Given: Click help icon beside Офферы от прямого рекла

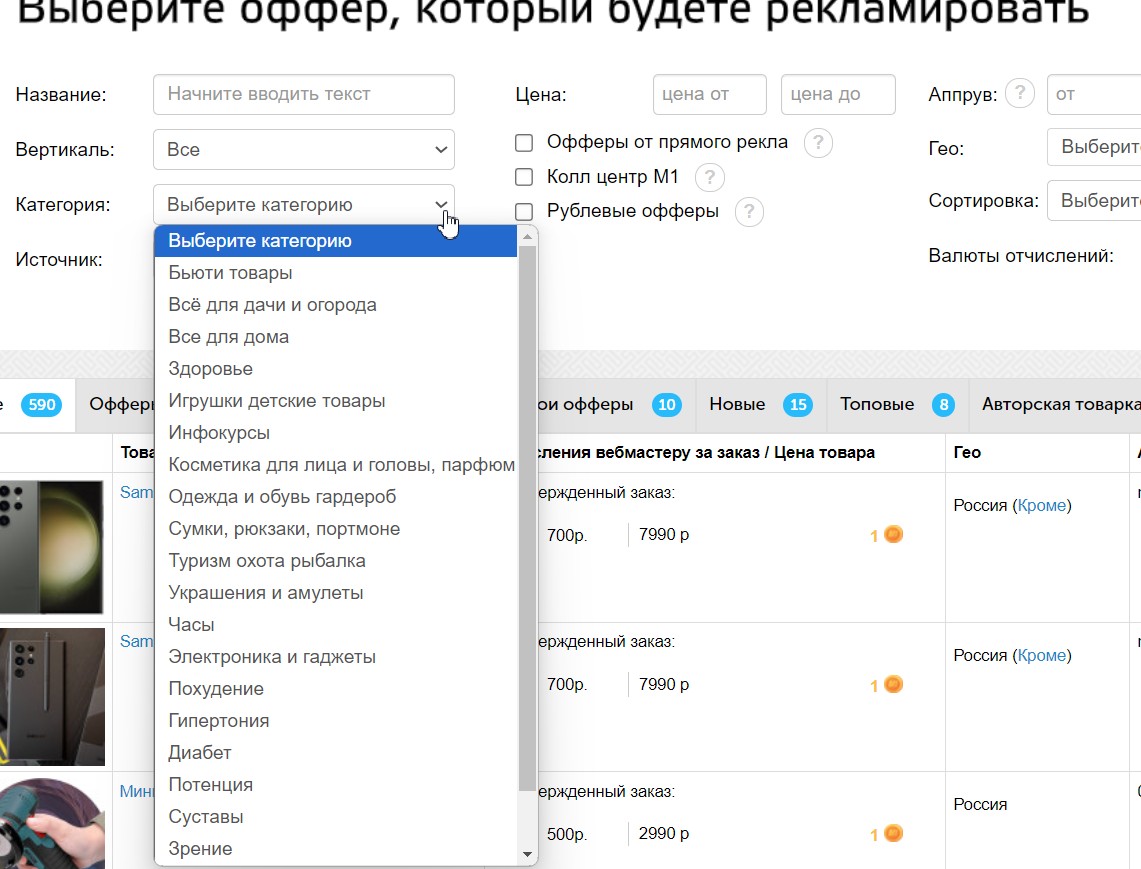Looking at the screenshot, I should pos(817,143).
